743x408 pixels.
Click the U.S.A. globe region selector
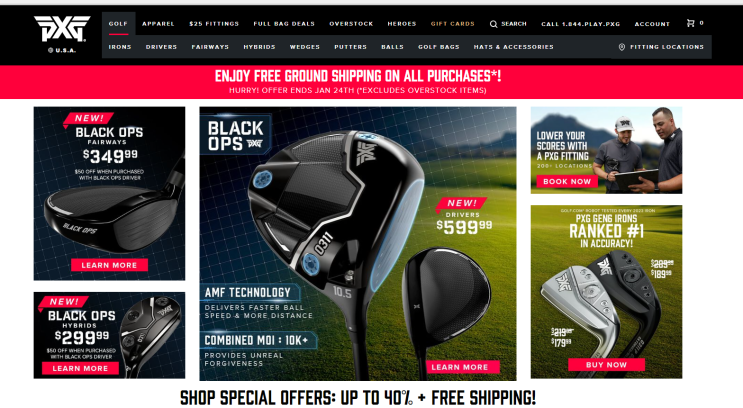[x=62, y=50]
